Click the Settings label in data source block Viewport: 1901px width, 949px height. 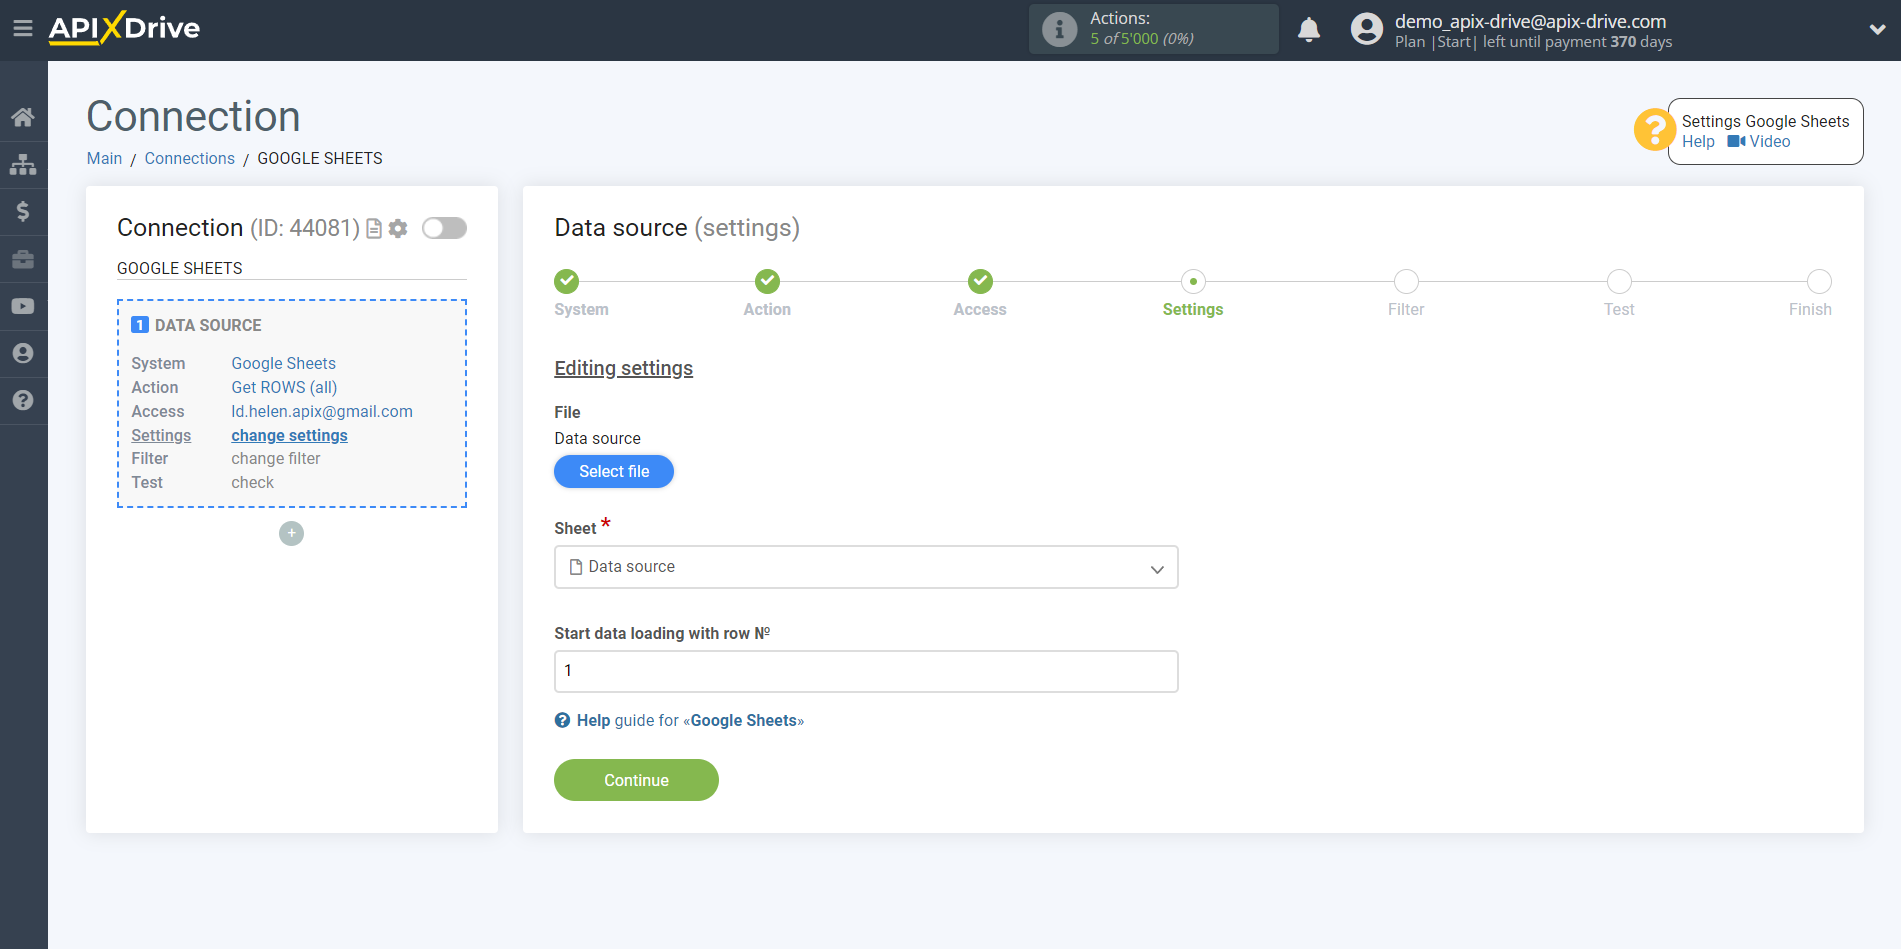[x=161, y=435]
